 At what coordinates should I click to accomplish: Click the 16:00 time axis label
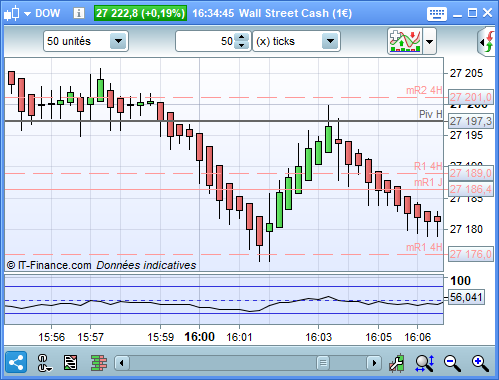[199, 337]
